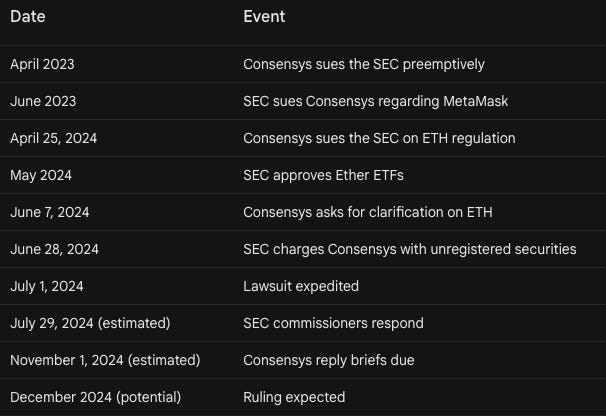Viewport: 606px width, 416px height.
Task: Click 'SEC charges Consensys with unregistered securities'
Action: (x=410, y=249)
